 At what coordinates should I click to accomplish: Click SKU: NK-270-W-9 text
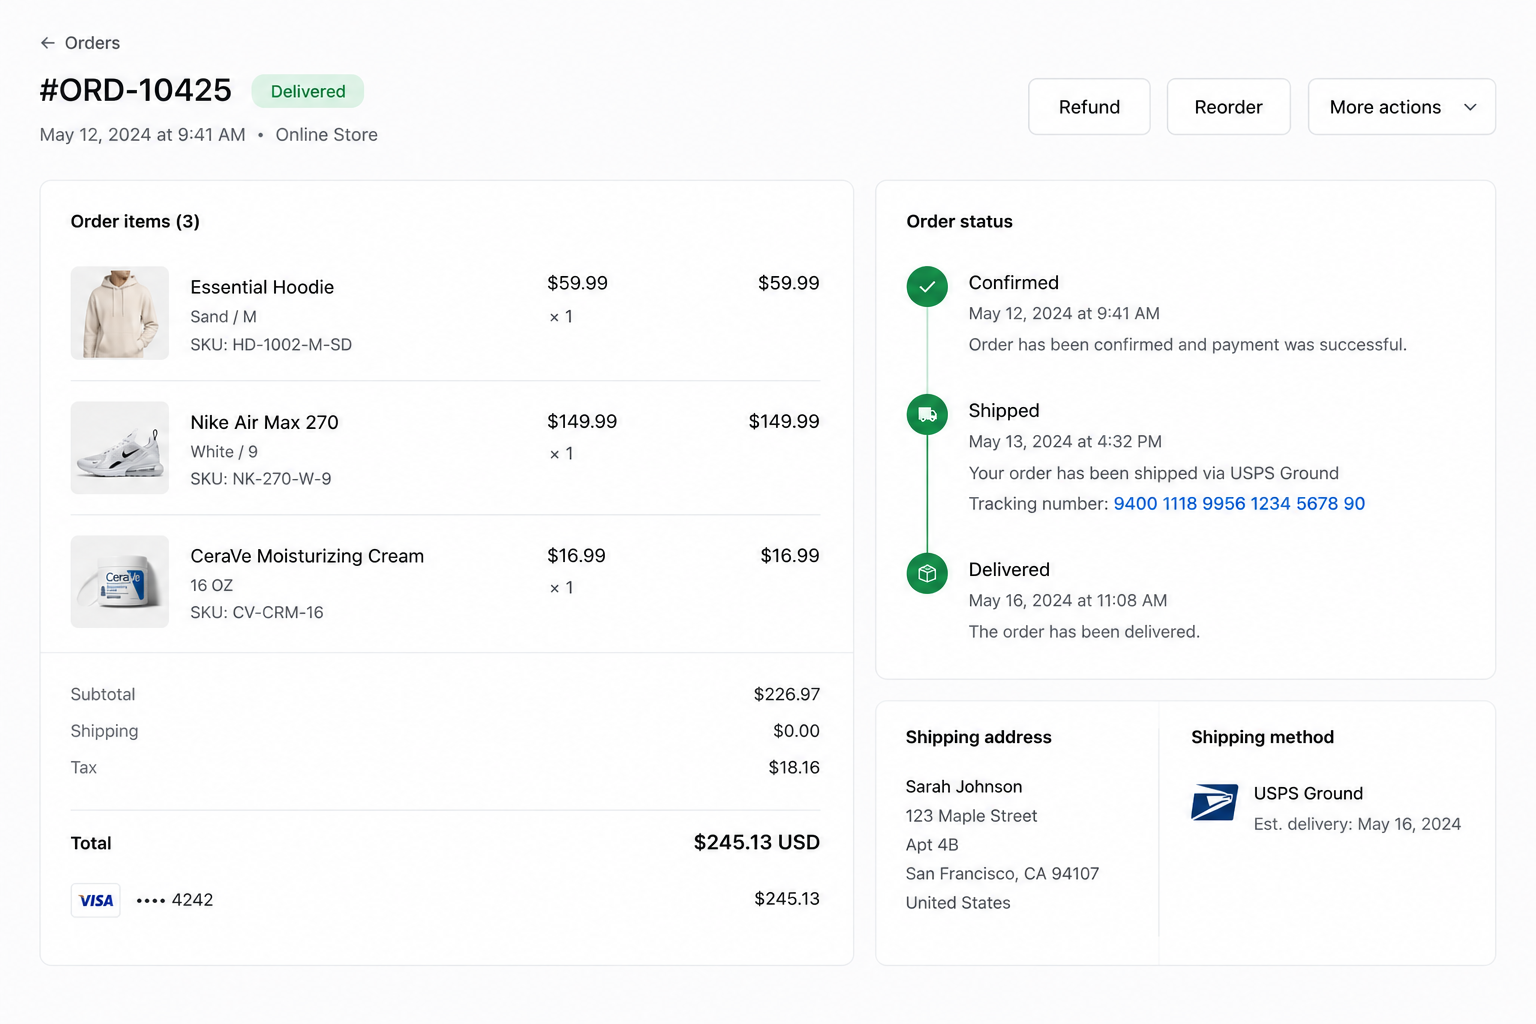(261, 479)
